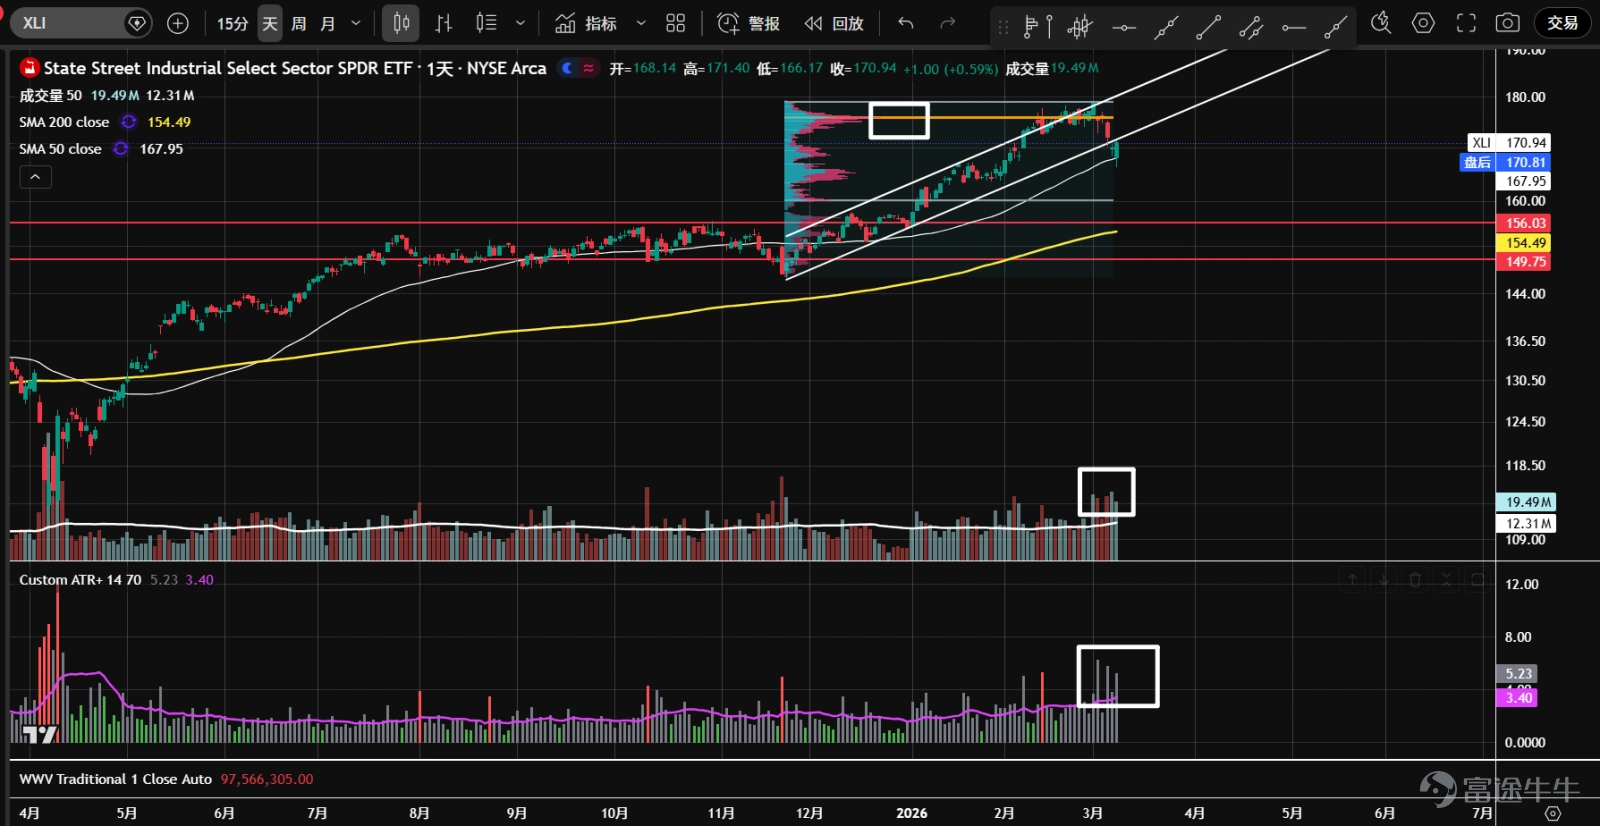The image size is (1600, 826).
Task: Click the 156.03 red horizontal line label
Action: click(1524, 223)
